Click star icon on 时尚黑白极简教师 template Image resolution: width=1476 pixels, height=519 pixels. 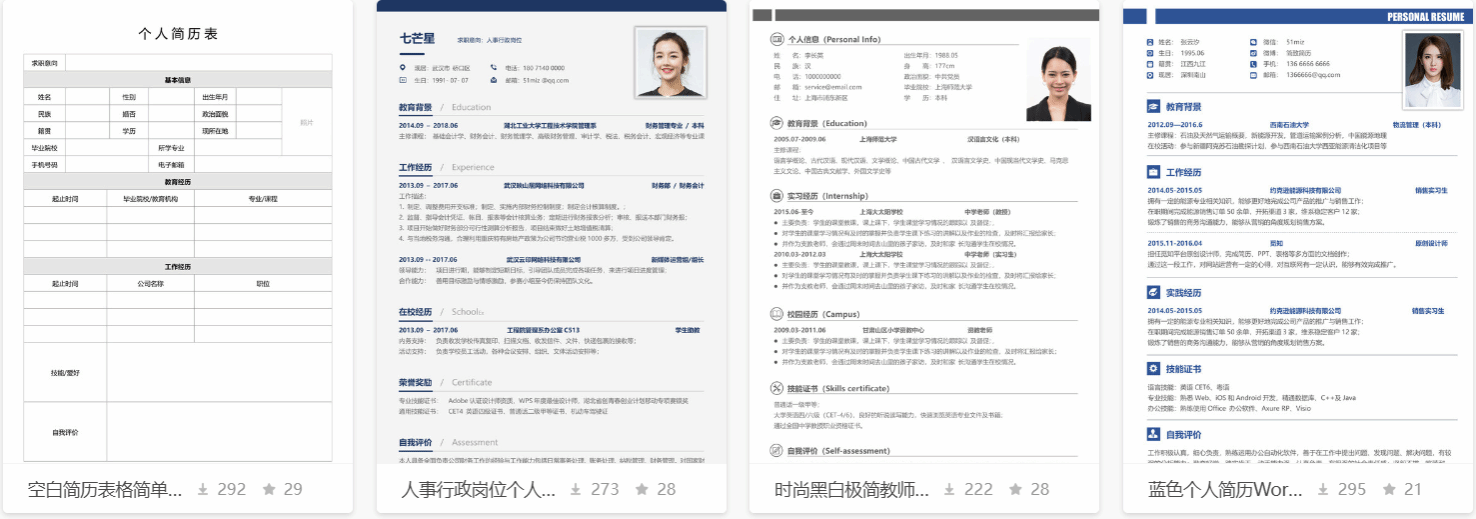pyautogui.click(x=1015, y=490)
